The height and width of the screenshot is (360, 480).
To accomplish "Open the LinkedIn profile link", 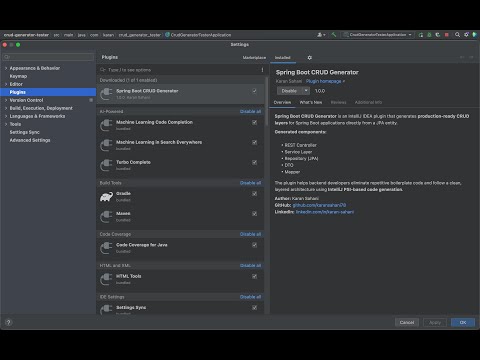I will coord(325,212).
